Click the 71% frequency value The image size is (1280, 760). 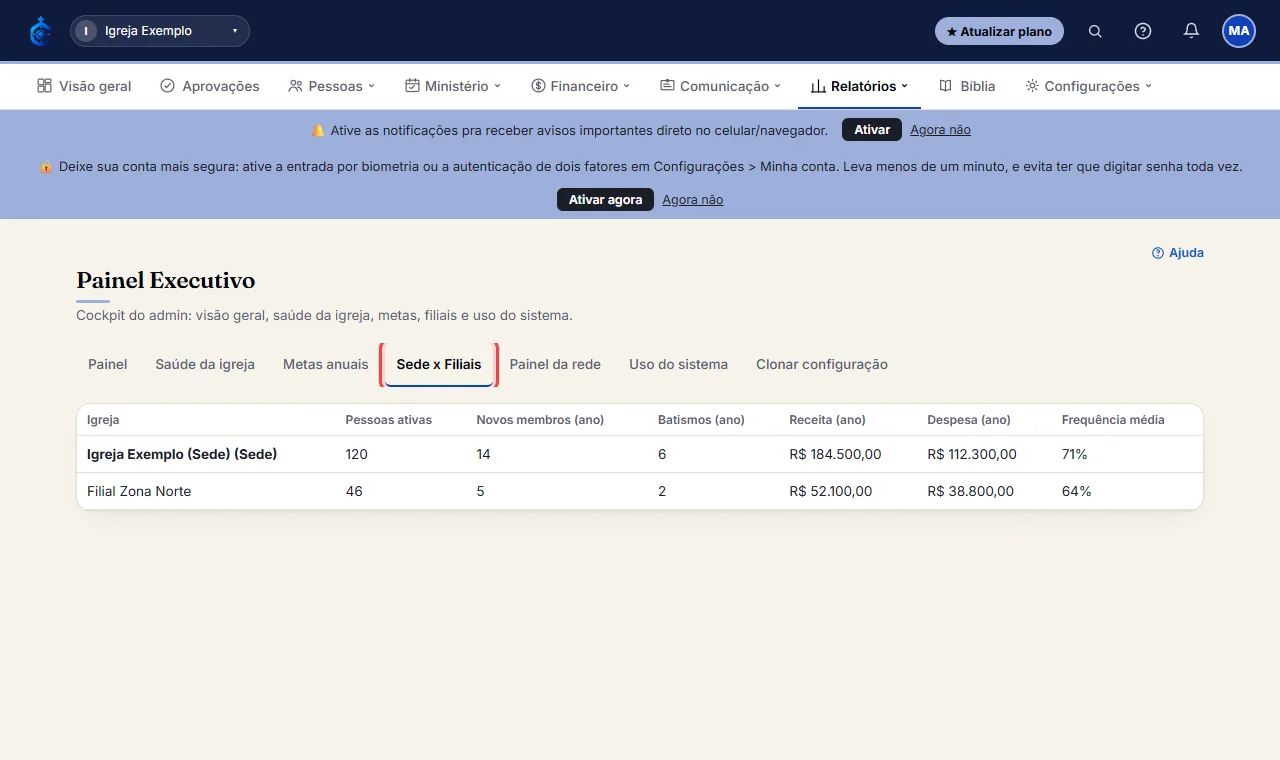click(x=1074, y=454)
